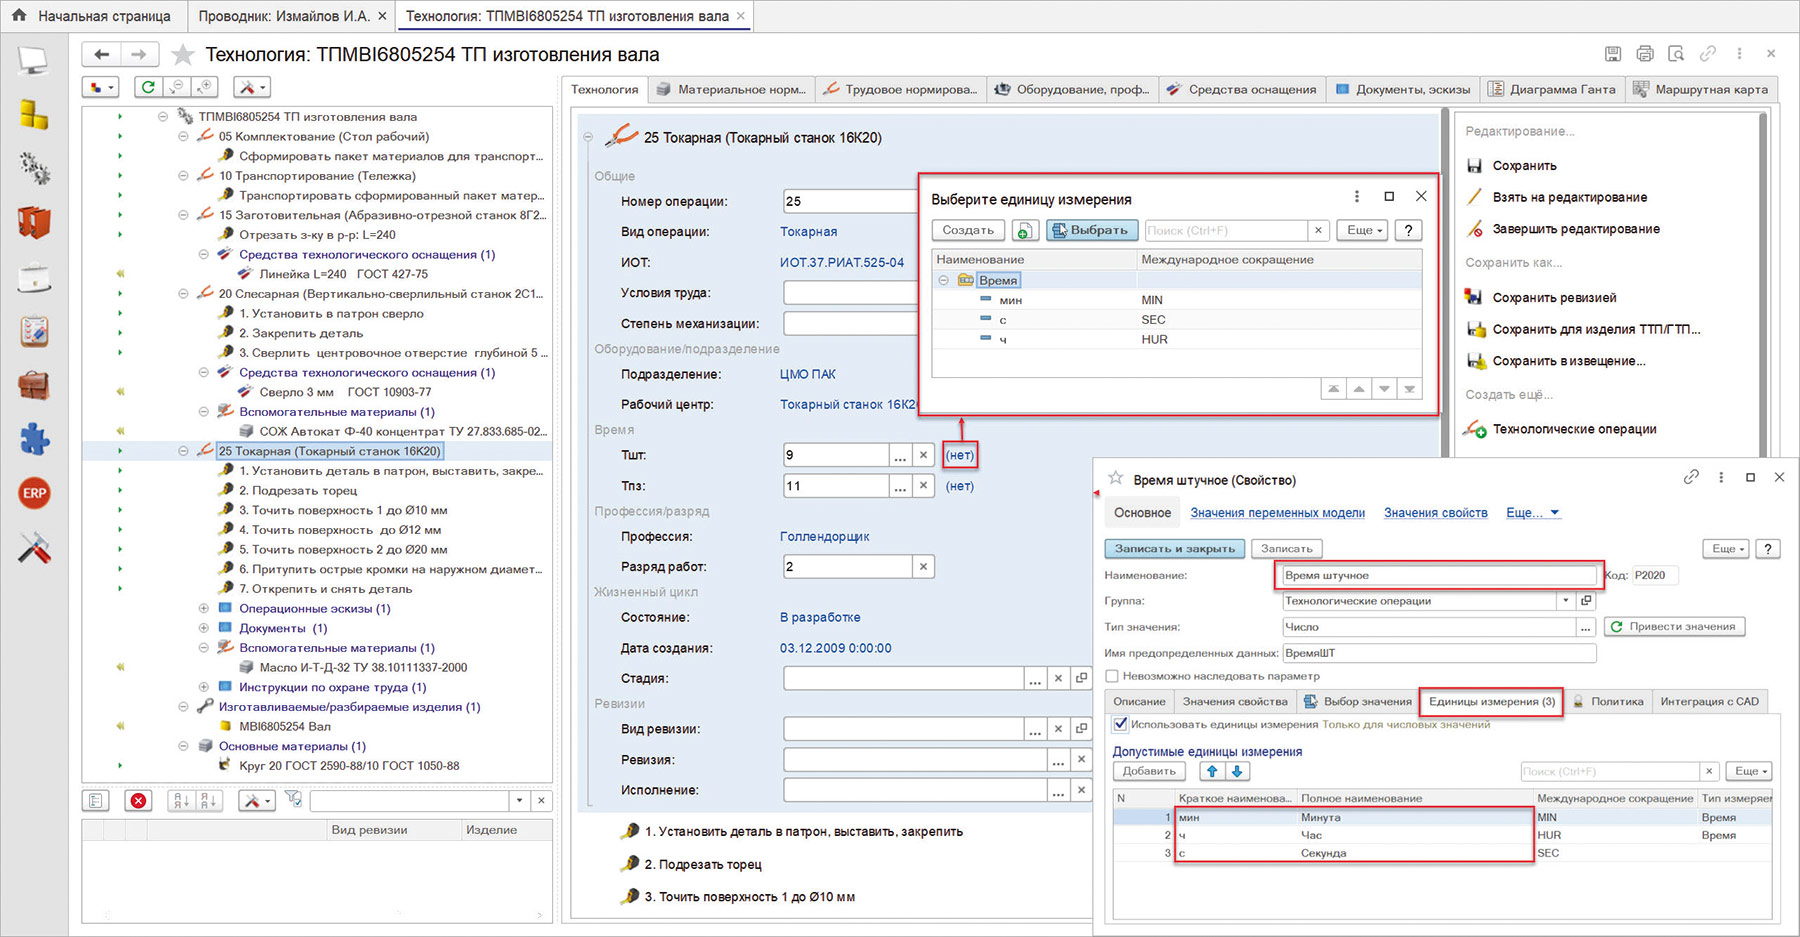This screenshot has width=1800, height=937.
Task: Open the brown briefcase sidebar section
Action: tap(34, 385)
